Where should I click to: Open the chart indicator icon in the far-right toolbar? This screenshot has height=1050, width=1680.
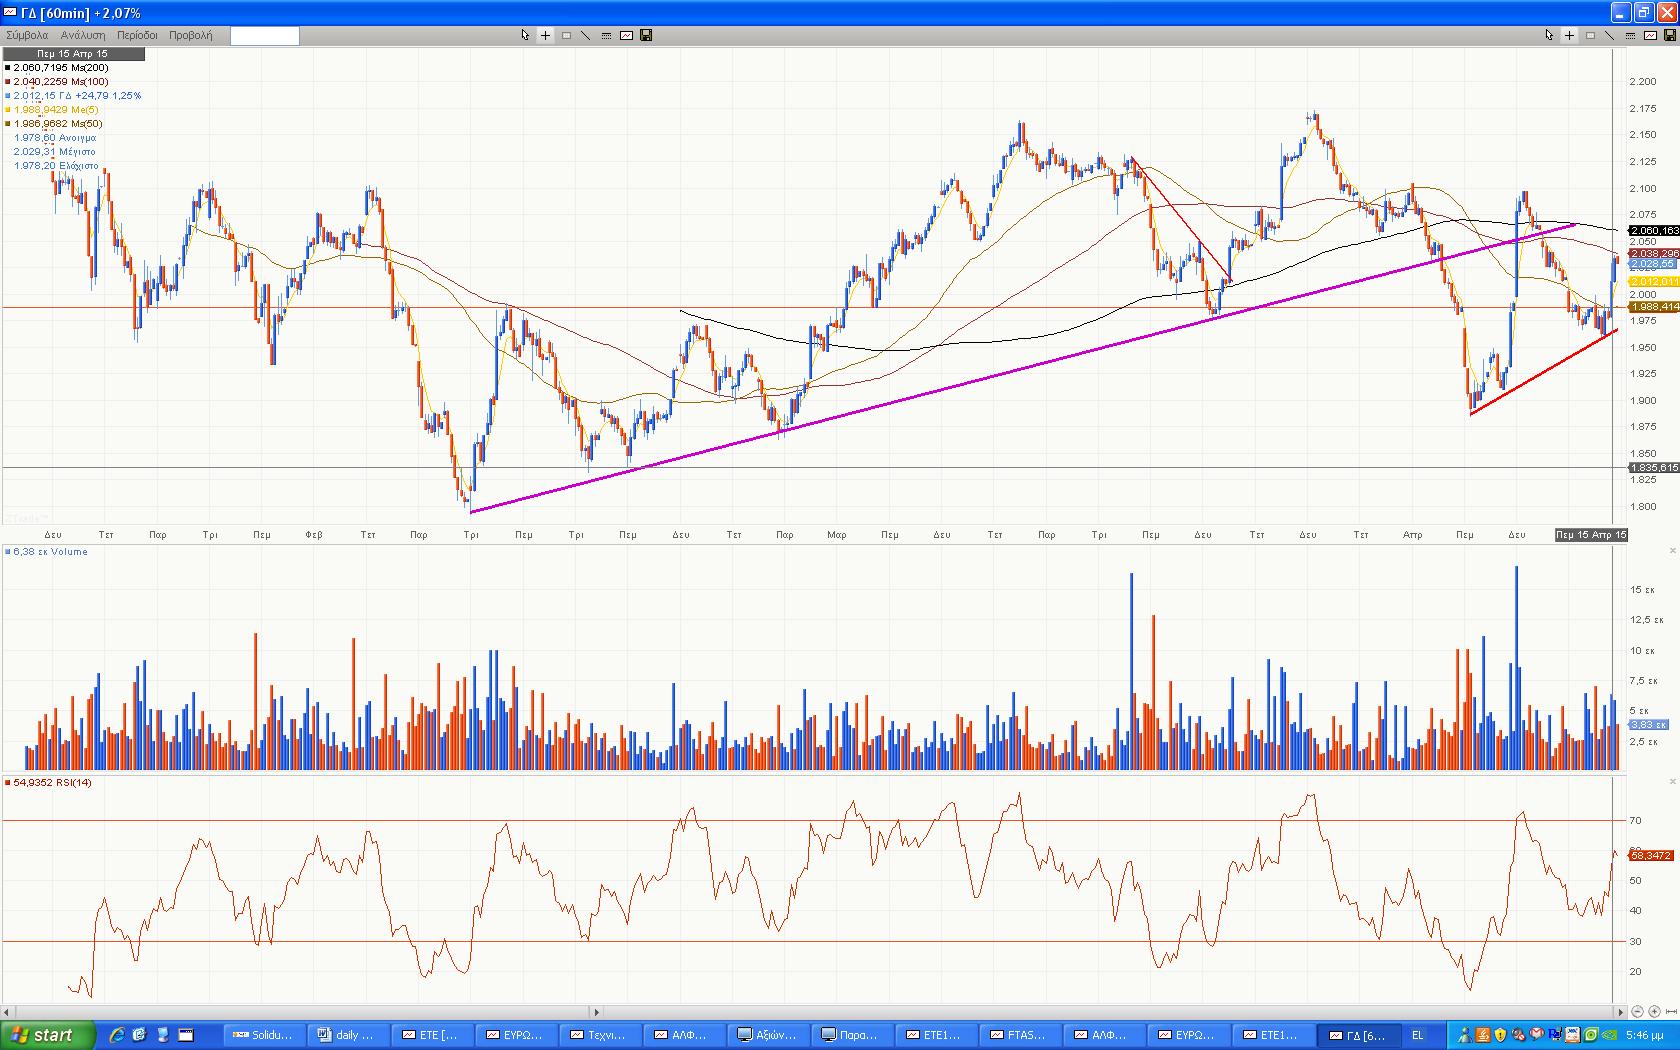(x=1650, y=35)
